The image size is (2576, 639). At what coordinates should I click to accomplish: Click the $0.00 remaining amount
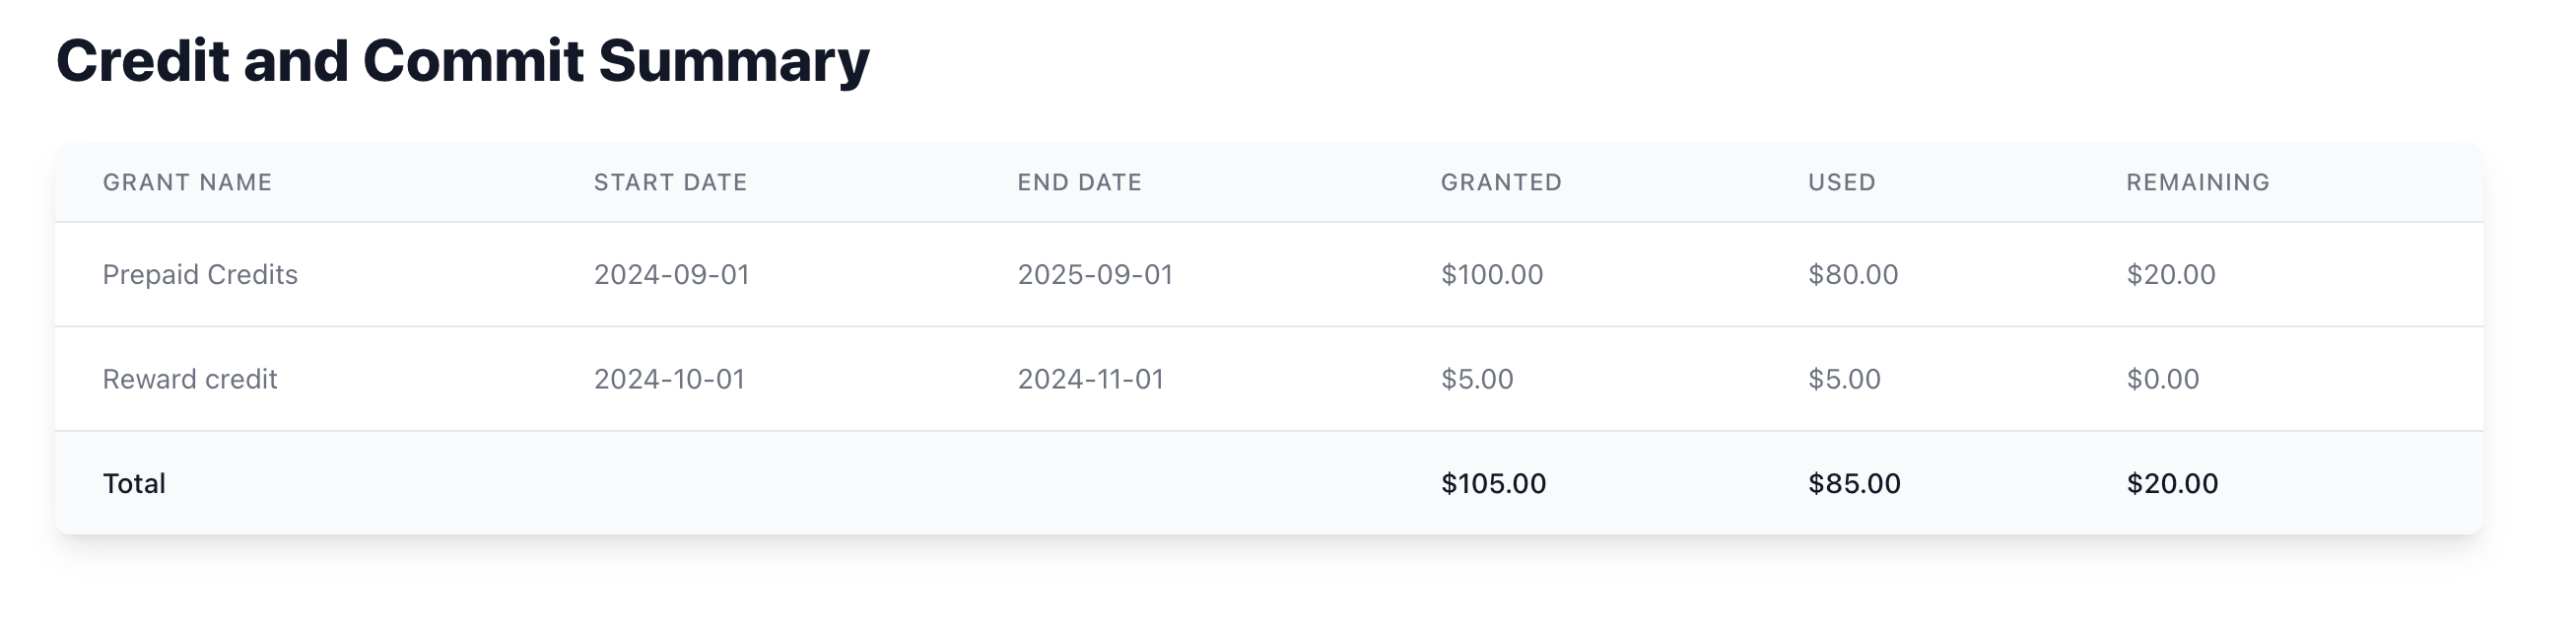[2162, 380]
